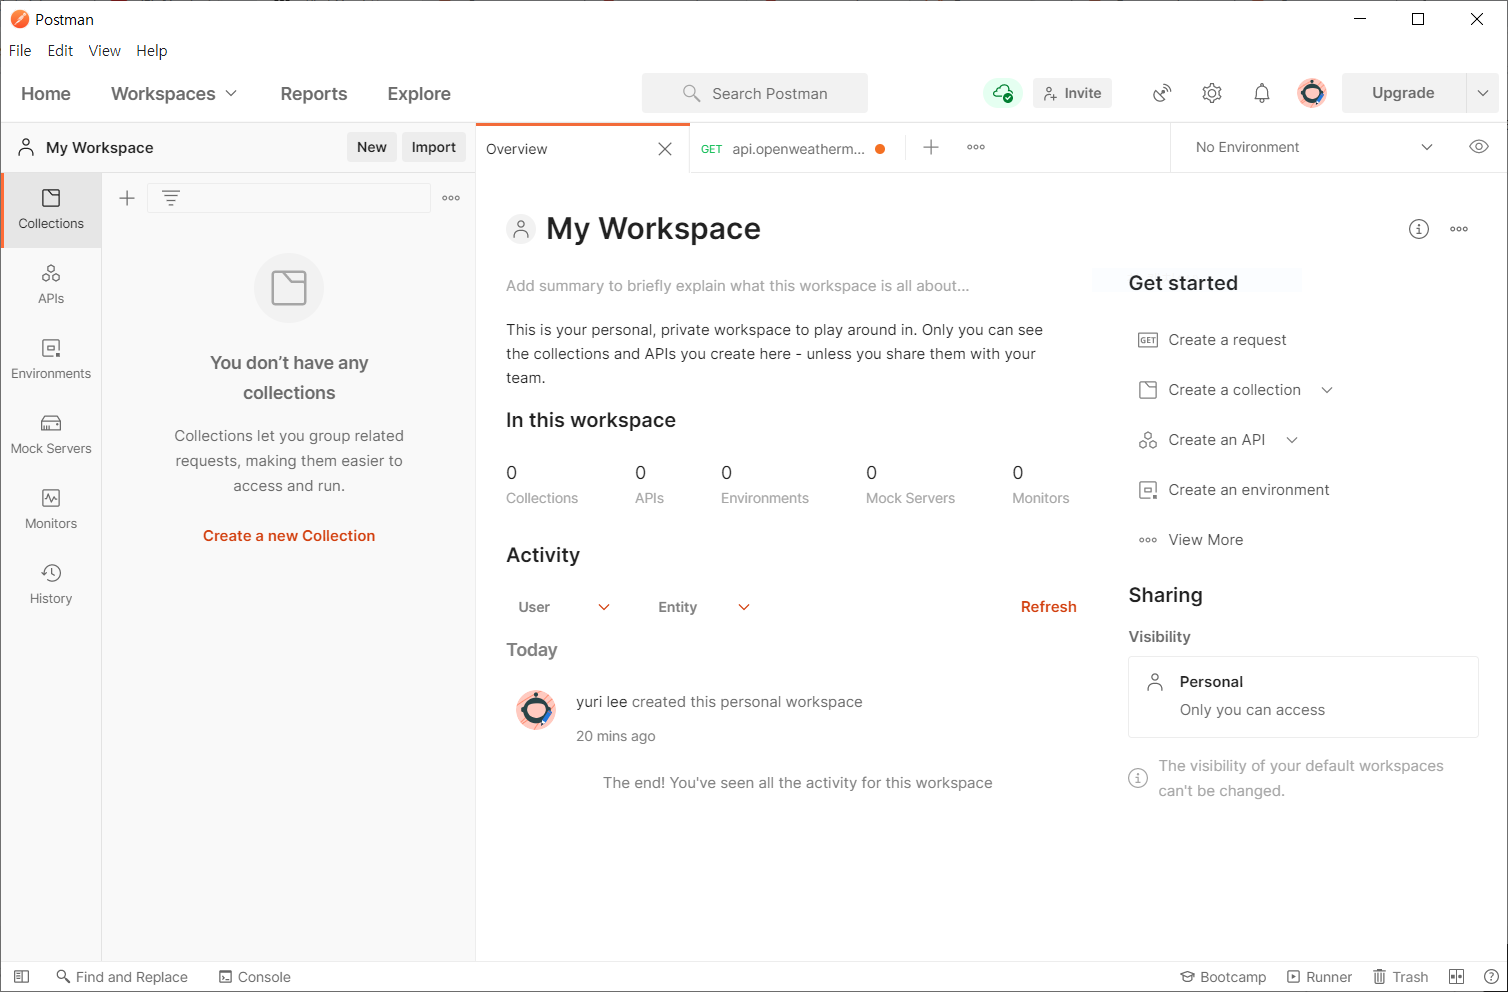The width and height of the screenshot is (1508, 992).
Task: Click the Personal visibility card
Action: tap(1303, 697)
